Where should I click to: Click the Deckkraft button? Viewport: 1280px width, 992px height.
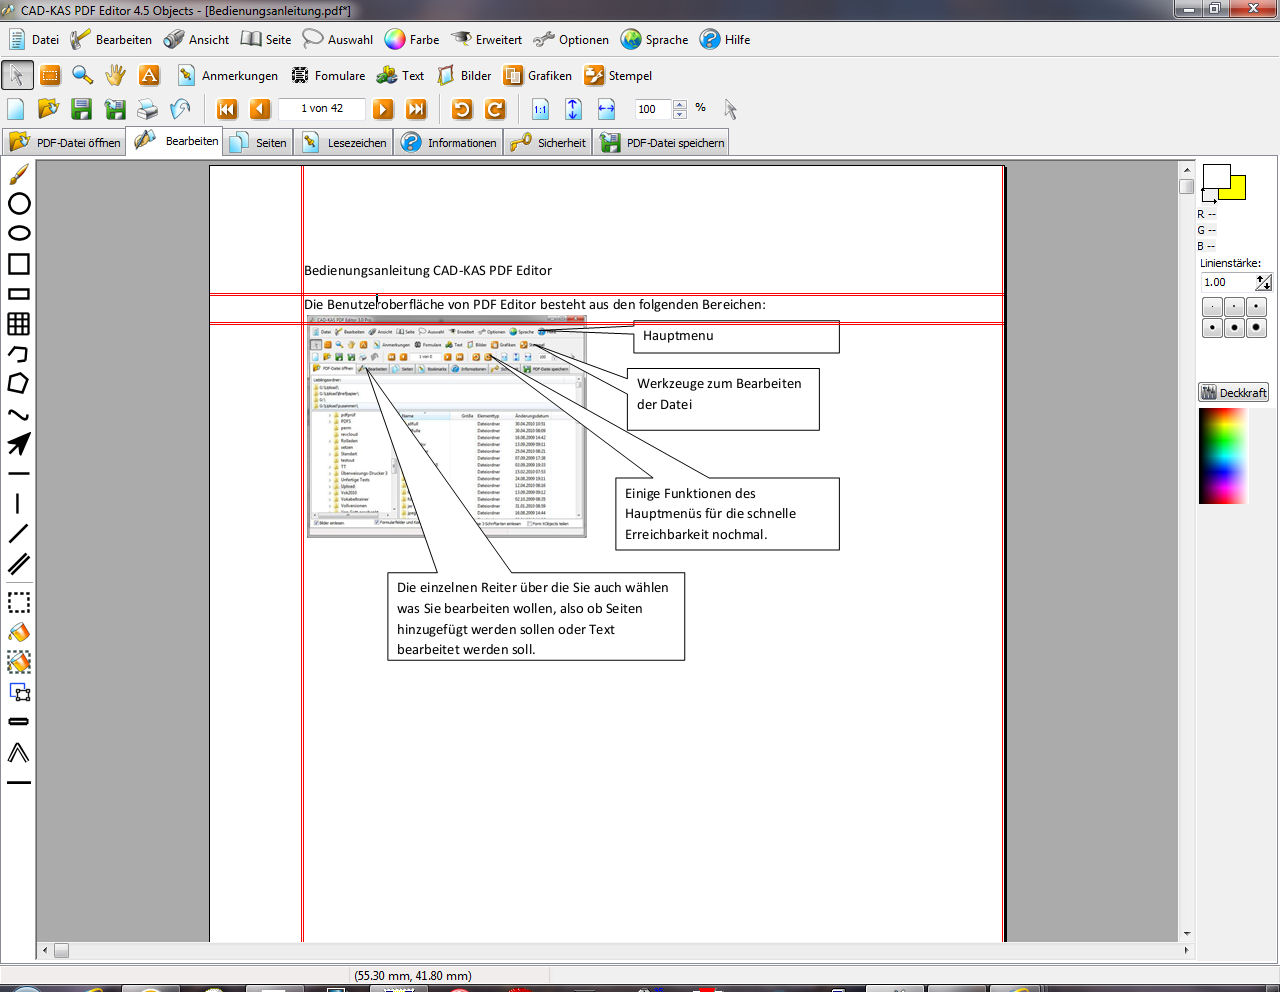click(x=1234, y=393)
